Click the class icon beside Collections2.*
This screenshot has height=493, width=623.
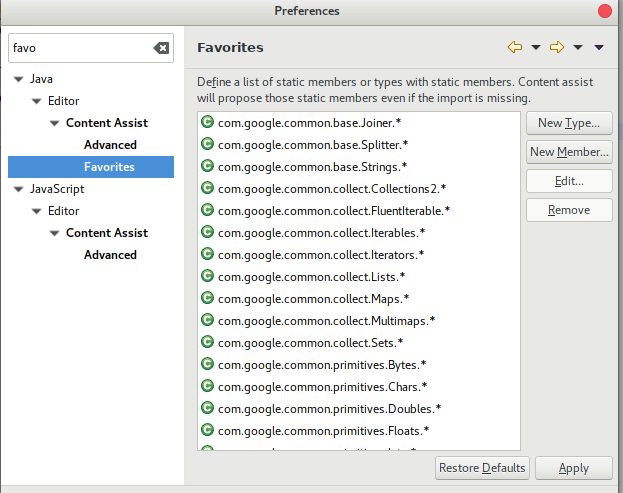point(207,188)
